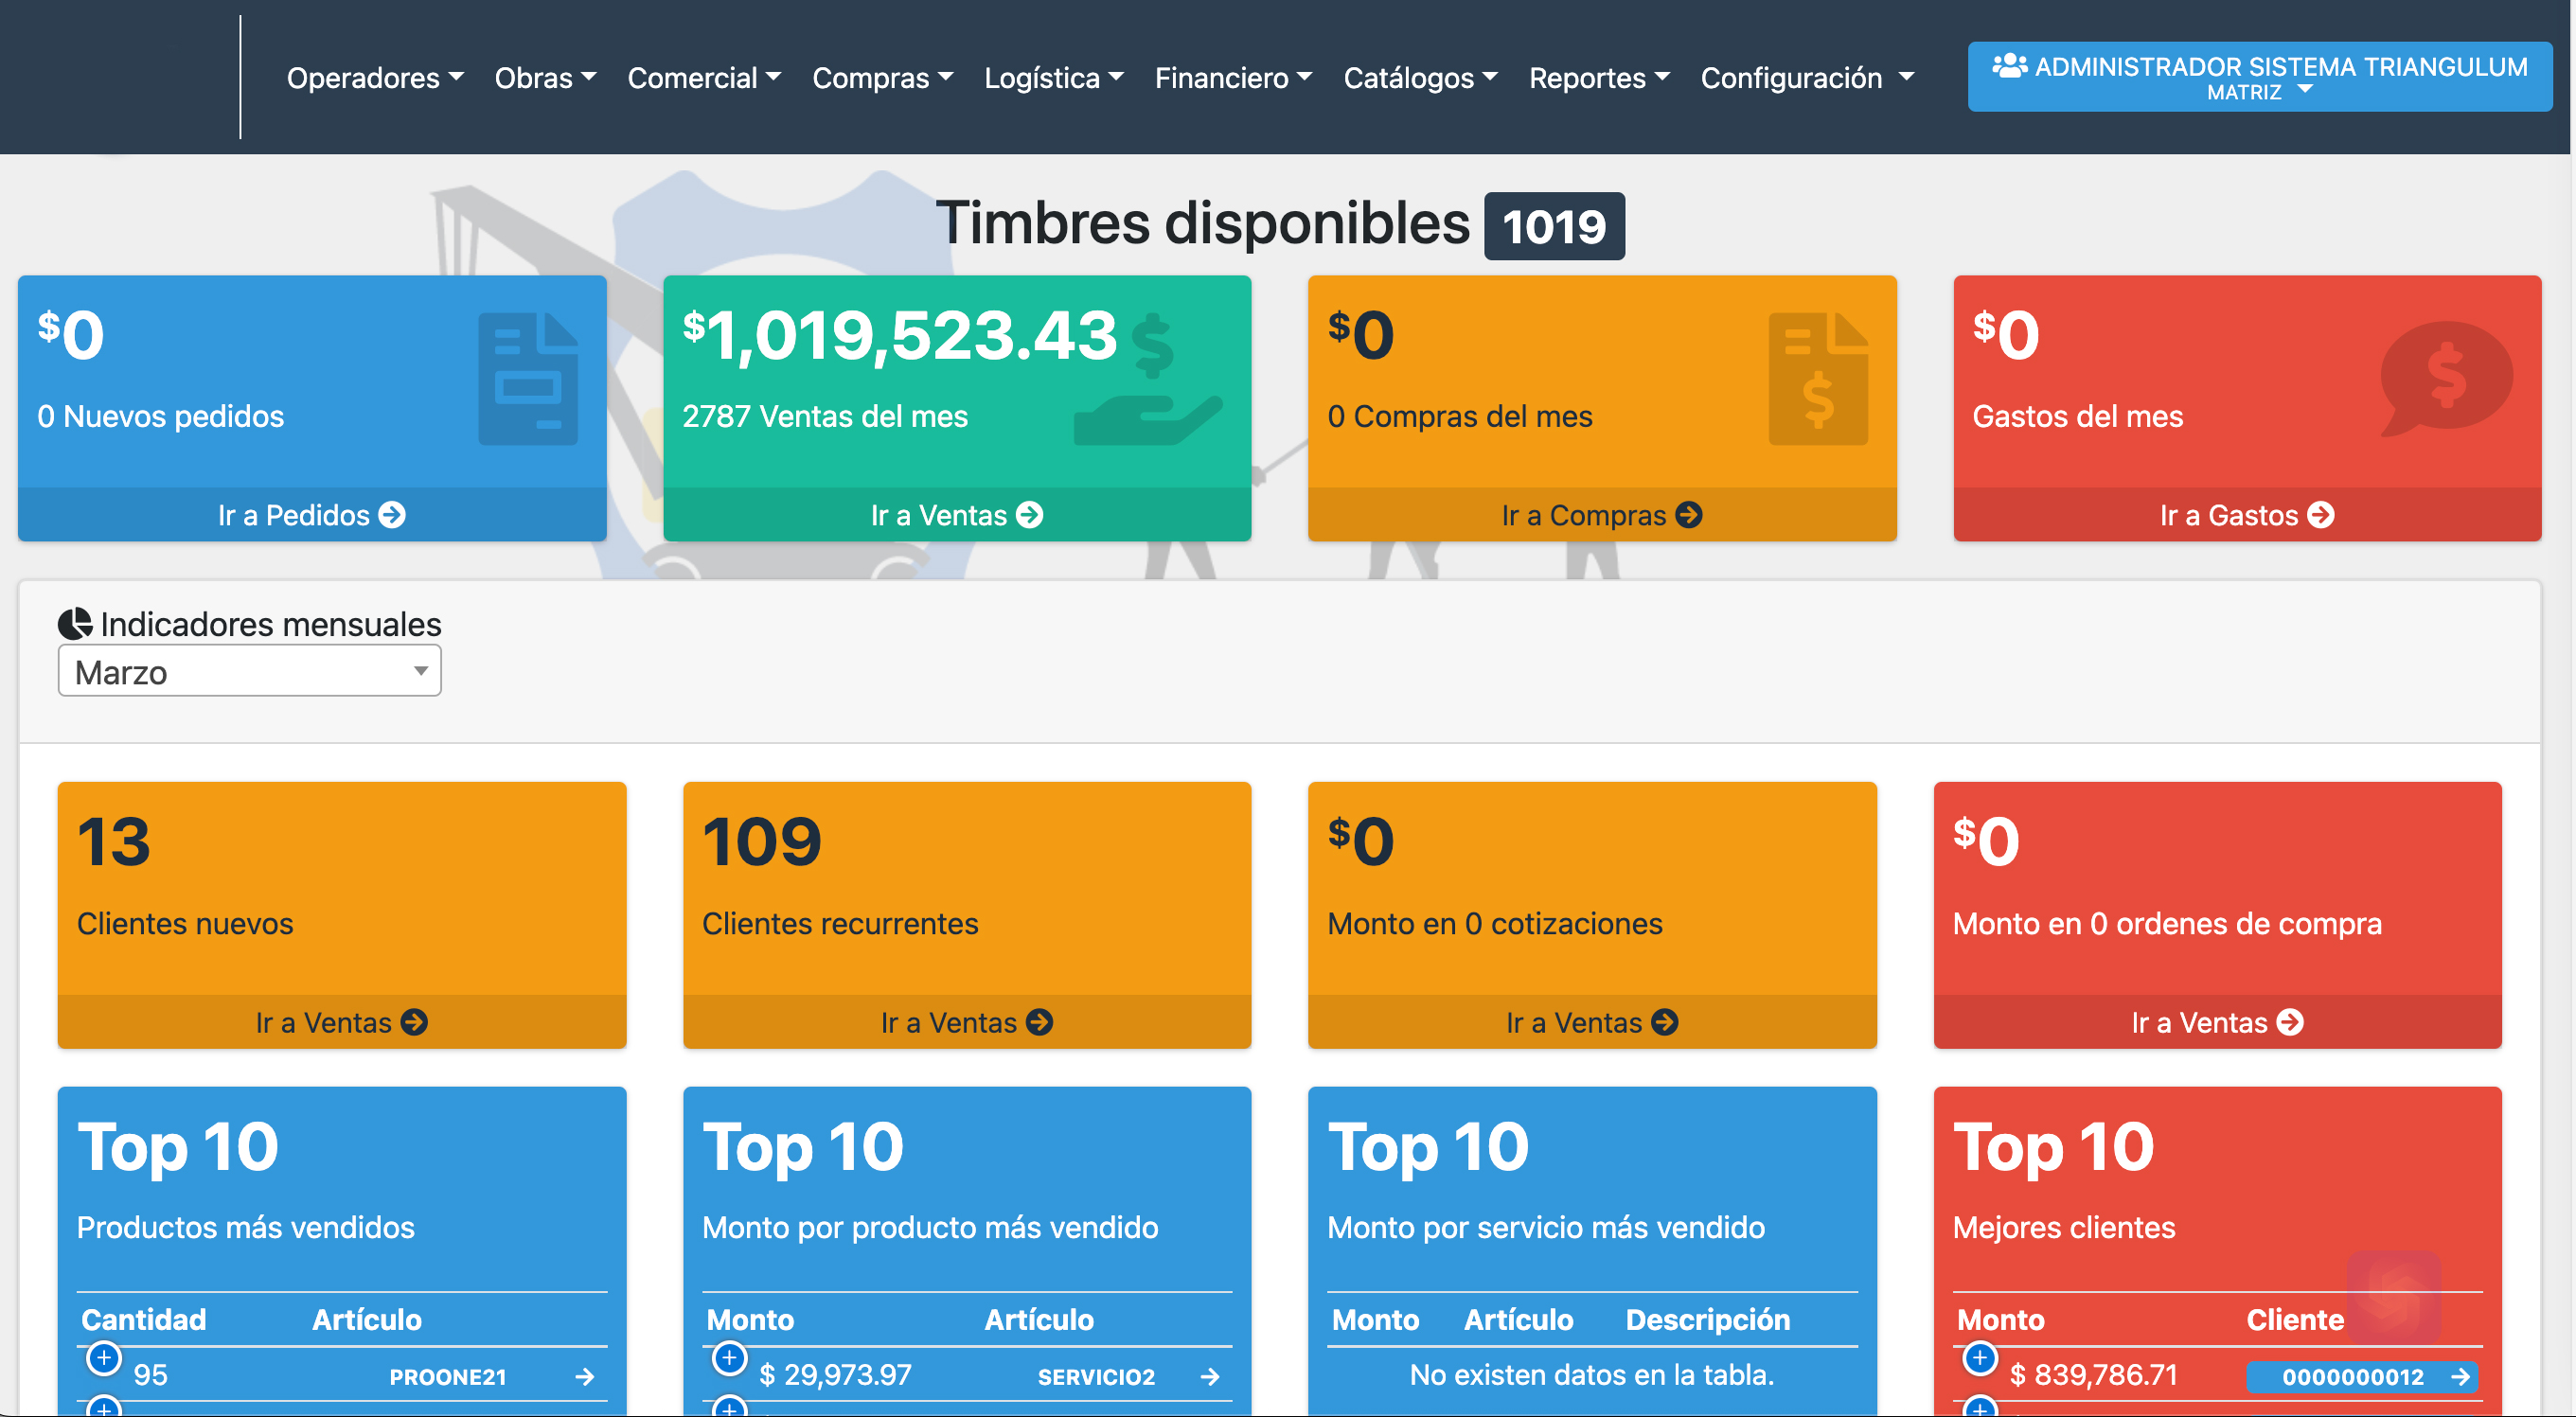Click 2787 Ventas del mes text
This screenshot has height=1417, width=2576.
tap(825, 416)
